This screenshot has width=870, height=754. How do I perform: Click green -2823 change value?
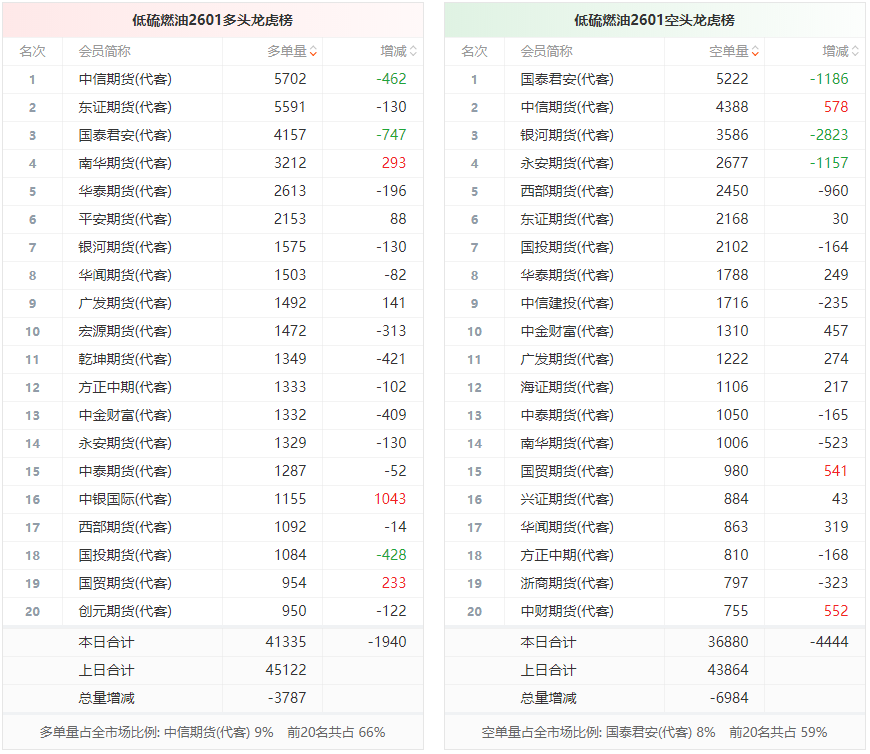pyautogui.click(x=829, y=135)
